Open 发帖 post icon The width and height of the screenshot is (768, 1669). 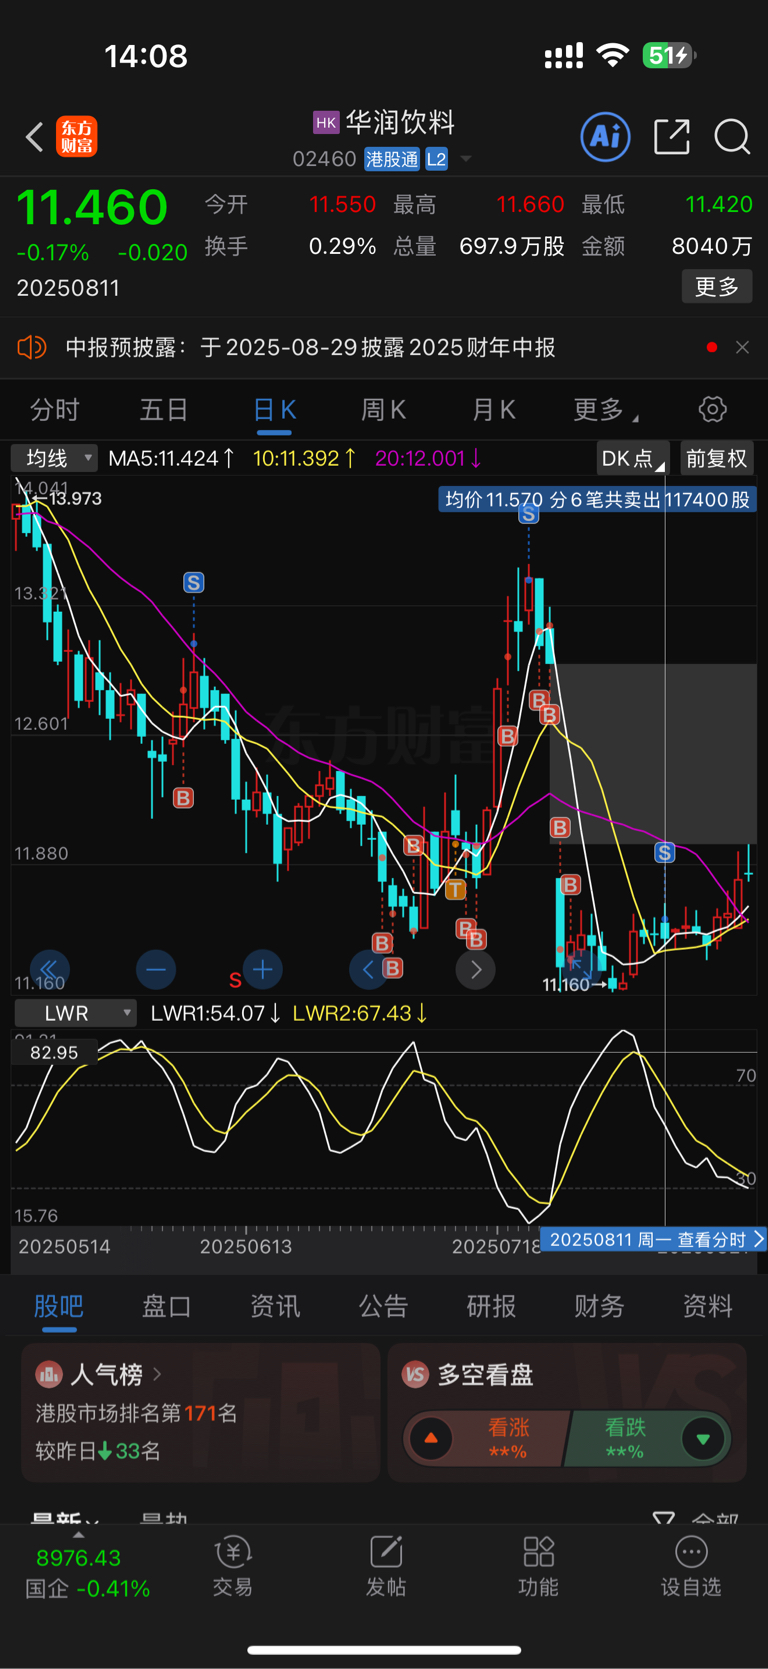coord(385,1552)
